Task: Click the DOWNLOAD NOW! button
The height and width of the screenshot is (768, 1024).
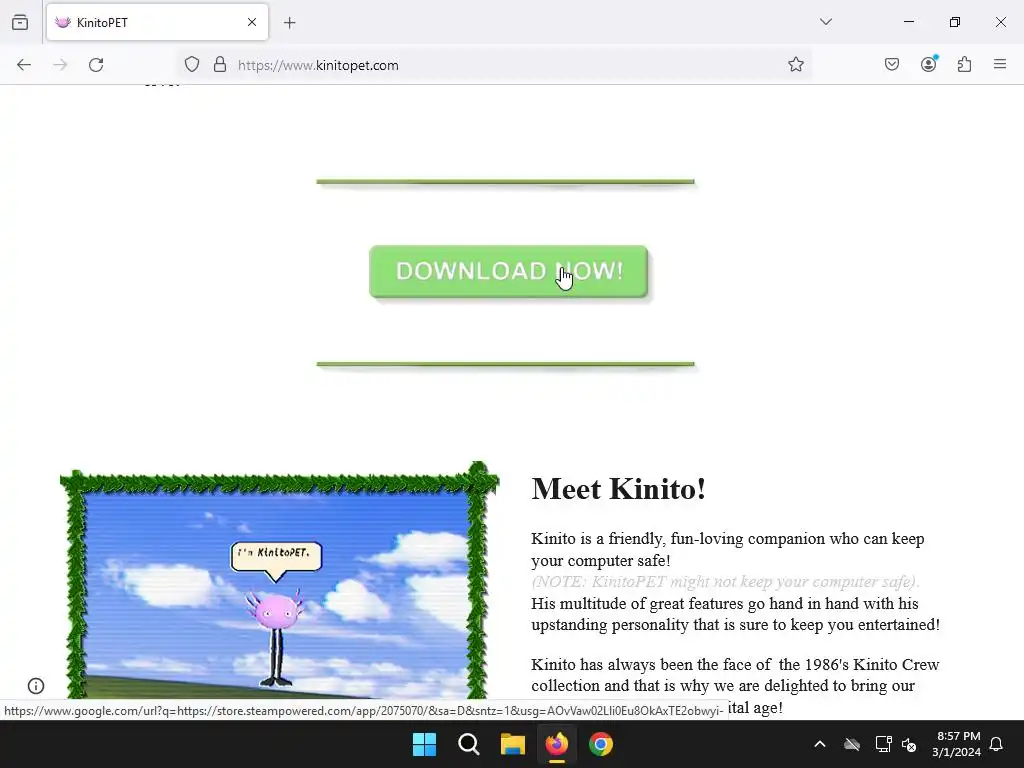Action: coord(508,271)
